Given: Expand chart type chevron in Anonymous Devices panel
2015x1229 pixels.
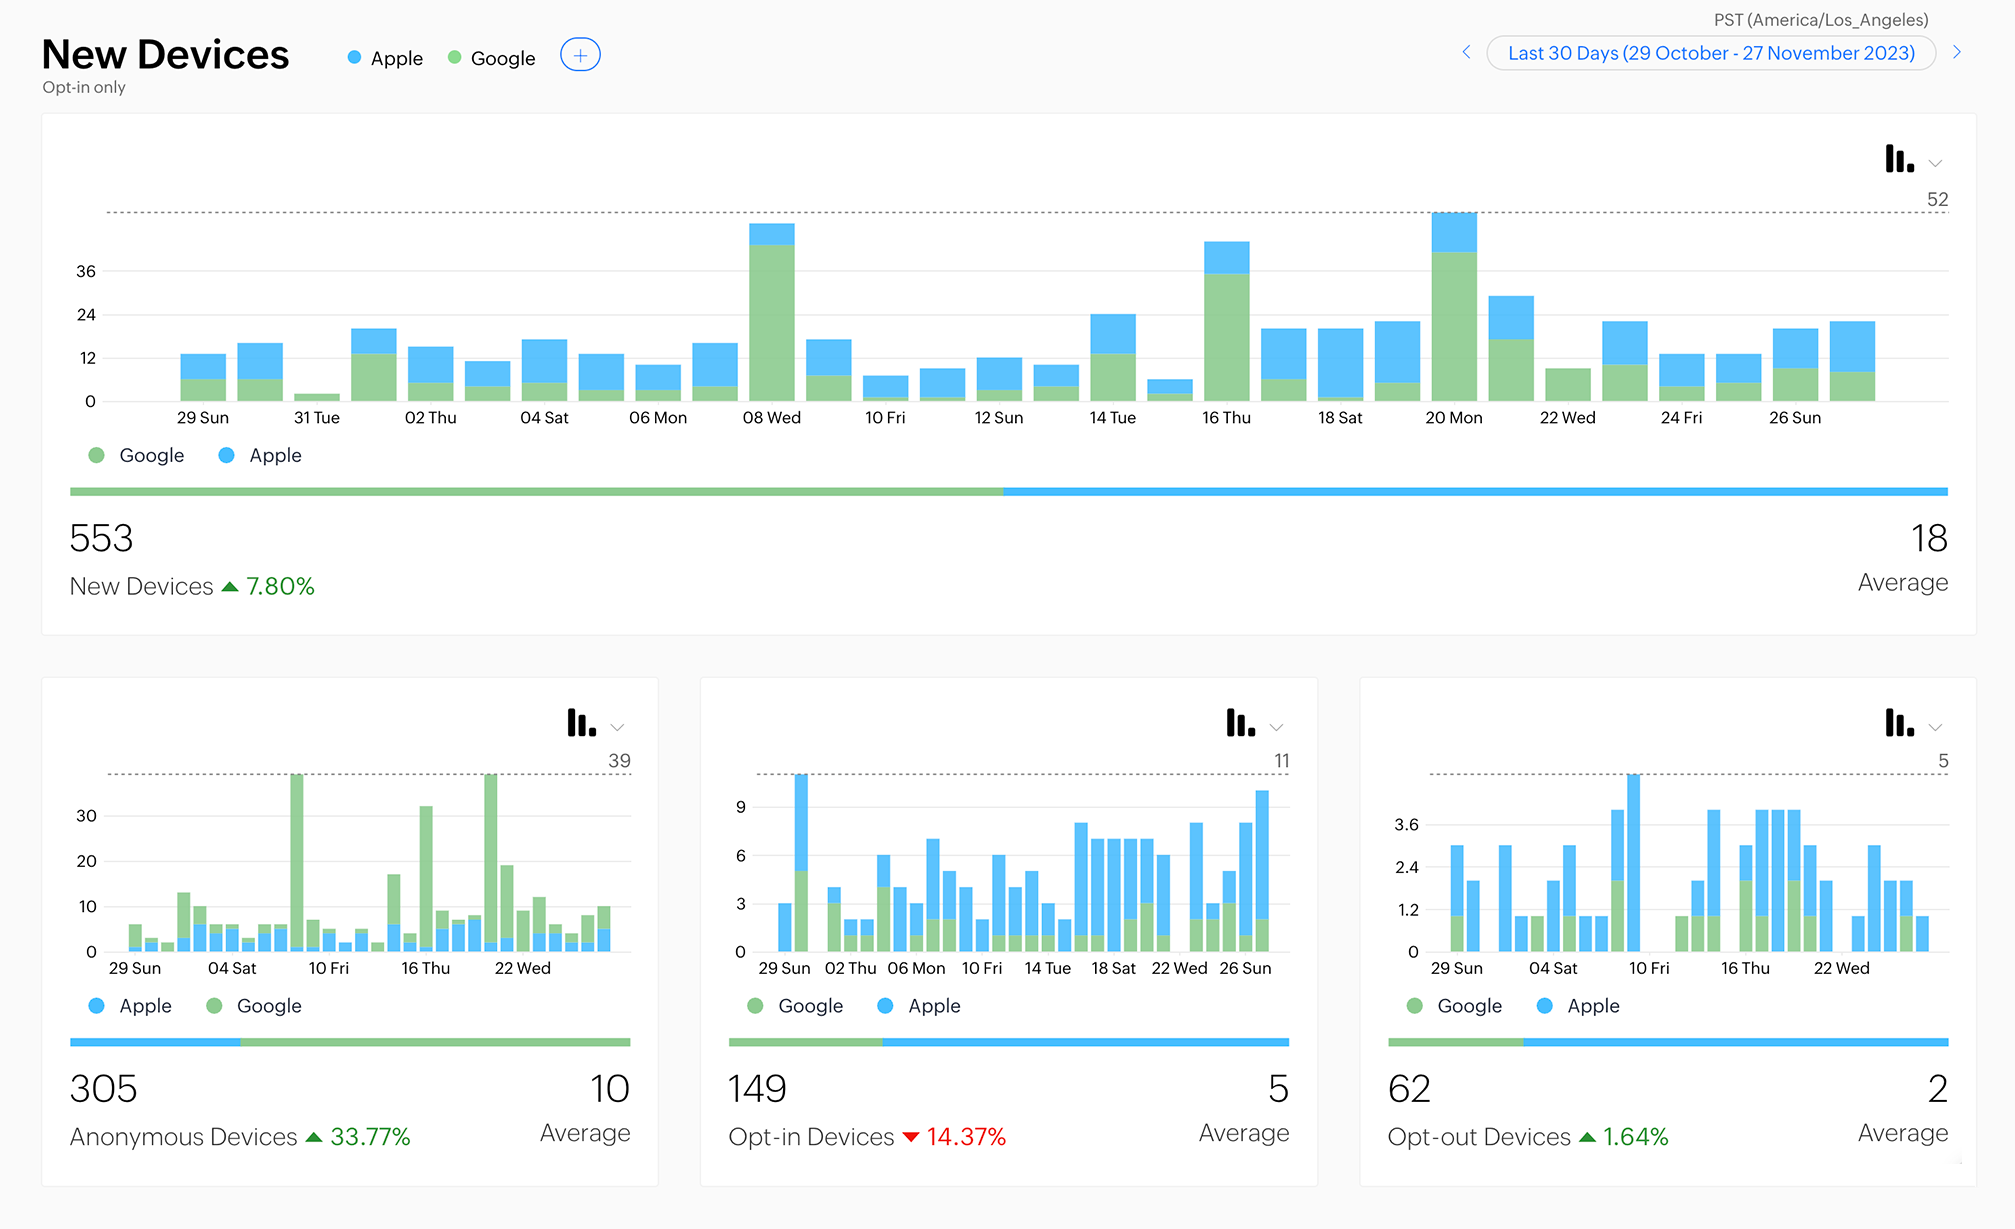Looking at the screenshot, I should pyautogui.click(x=617, y=727).
